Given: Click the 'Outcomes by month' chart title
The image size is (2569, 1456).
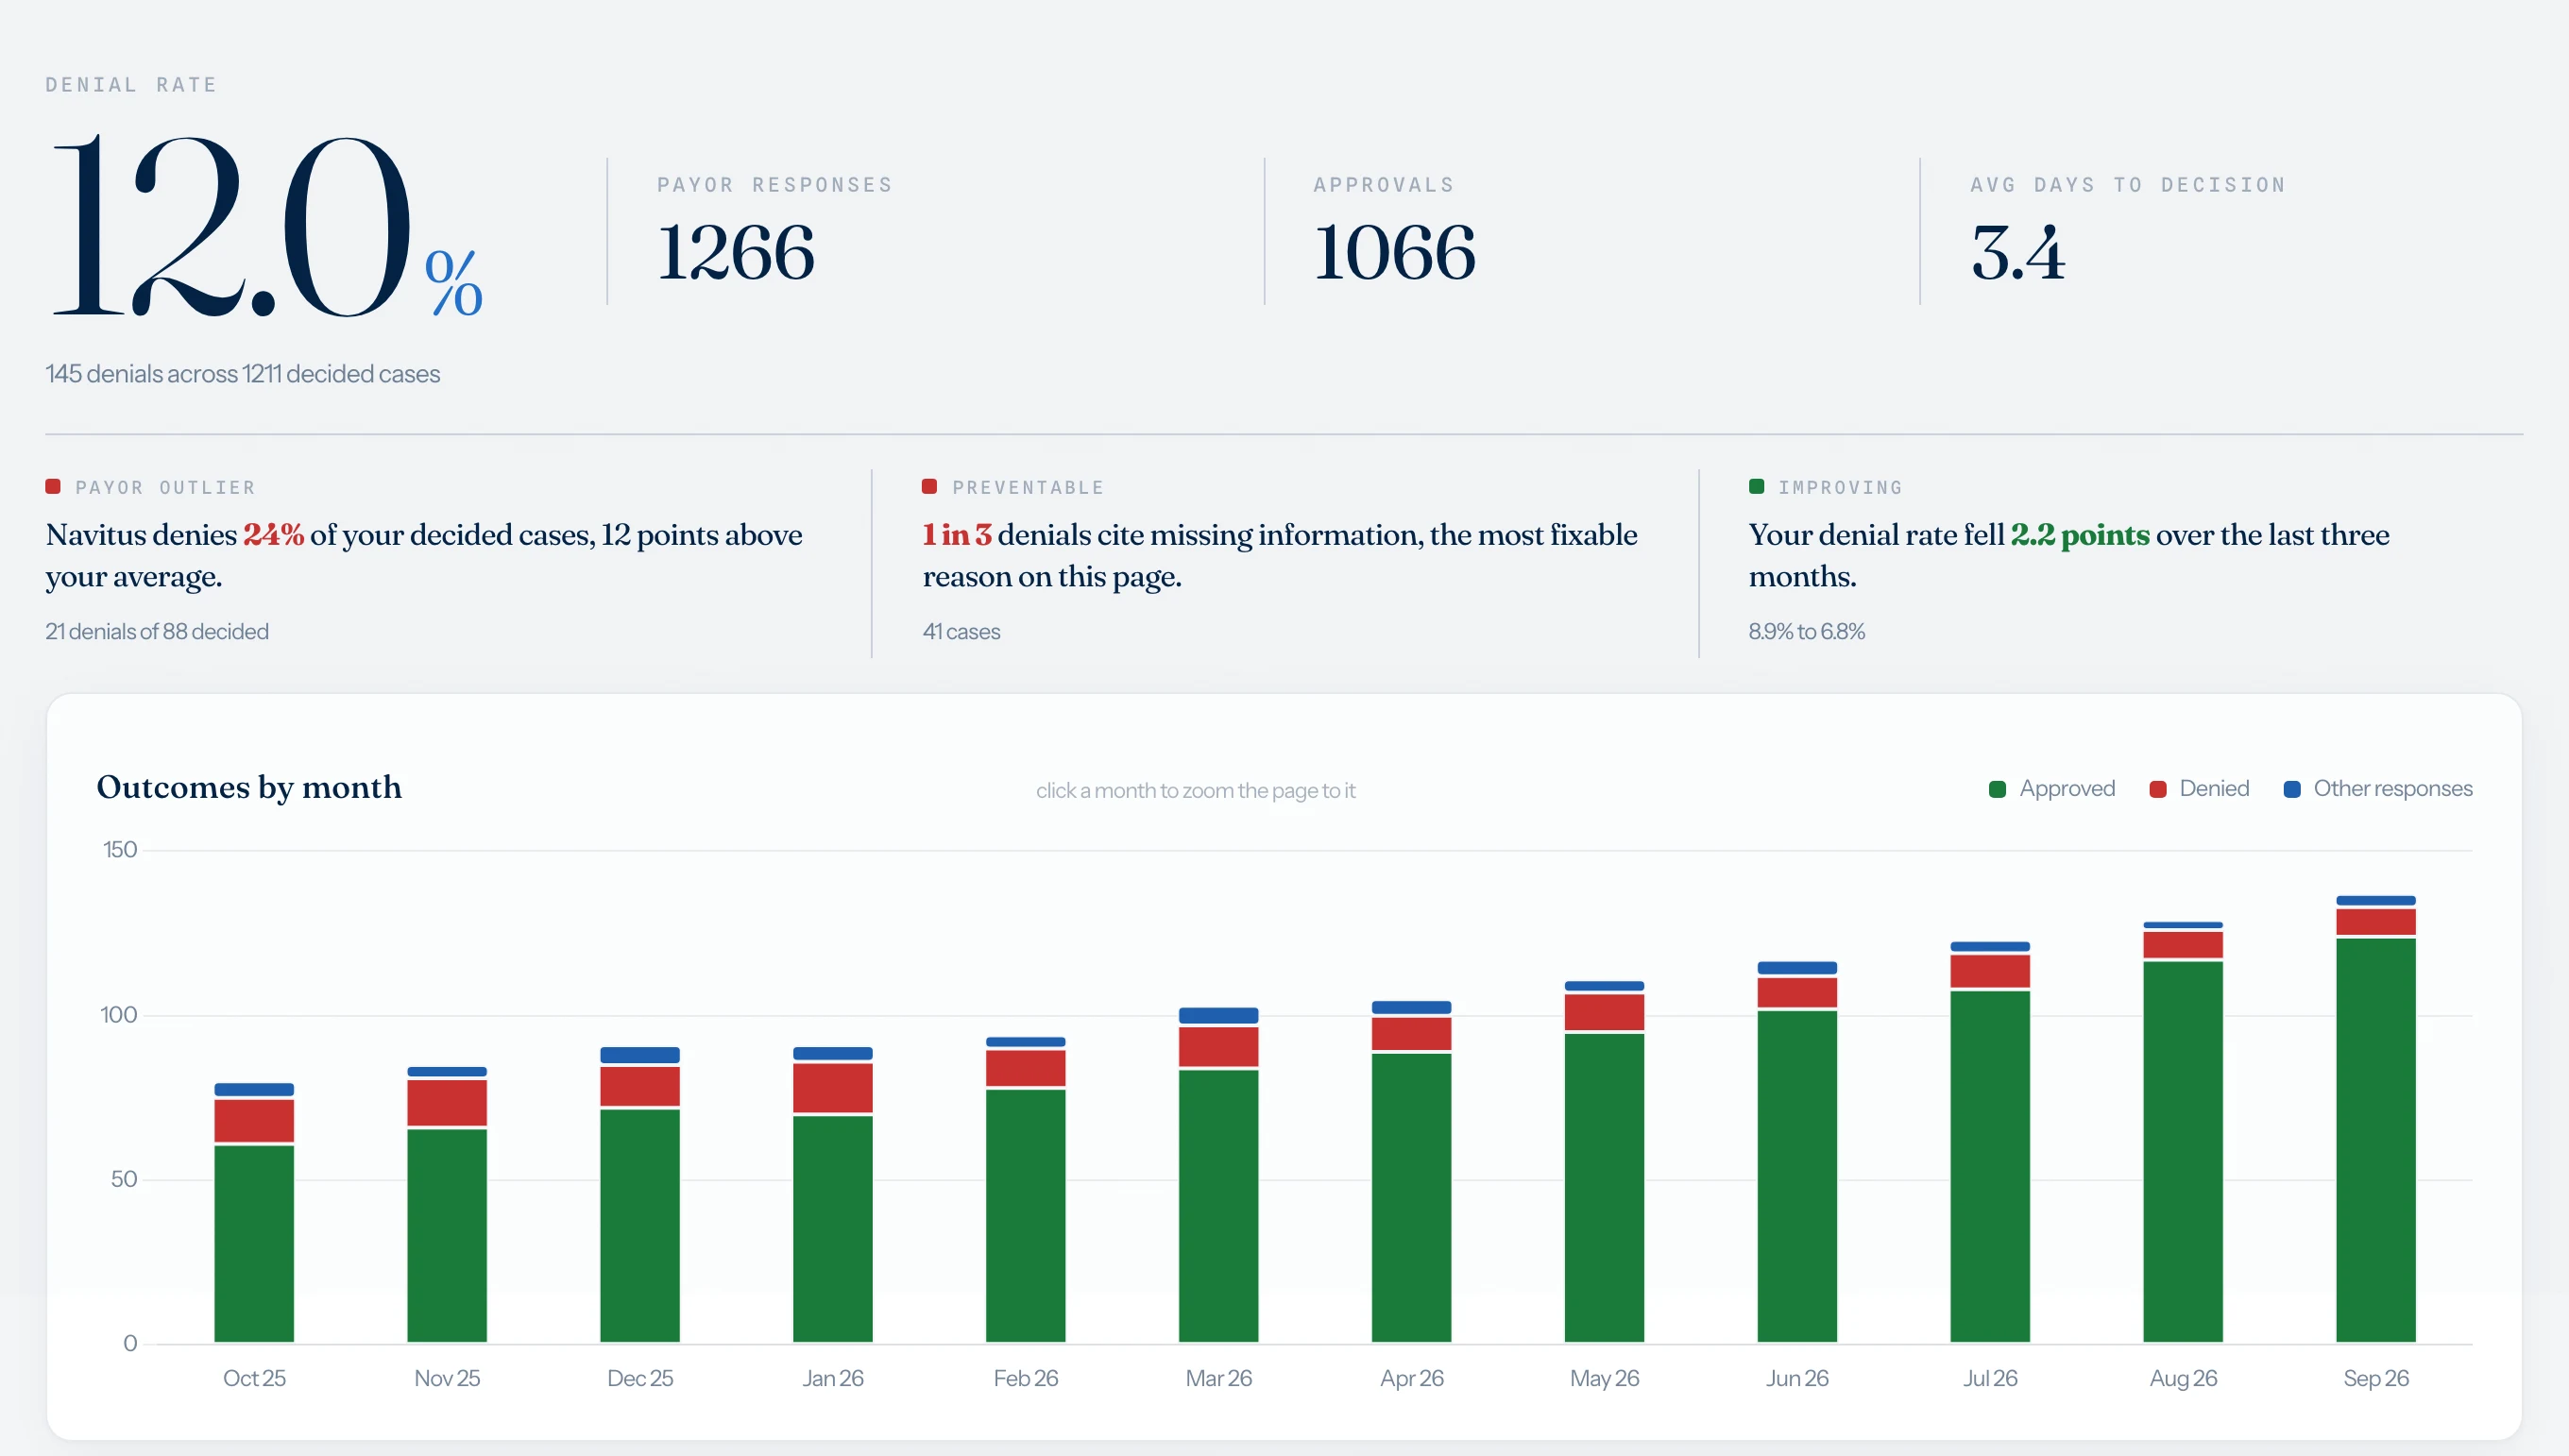Looking at the screenshot, I should coord(249,787).
